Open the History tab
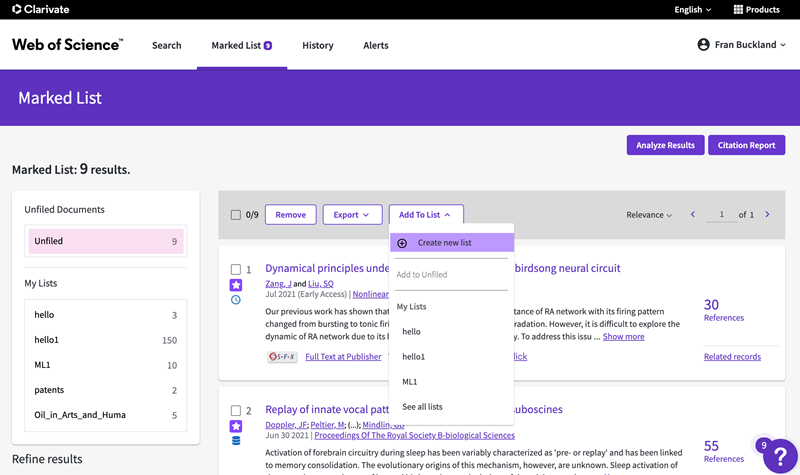Screen dimensions: 800x475 tap(317, 45)
